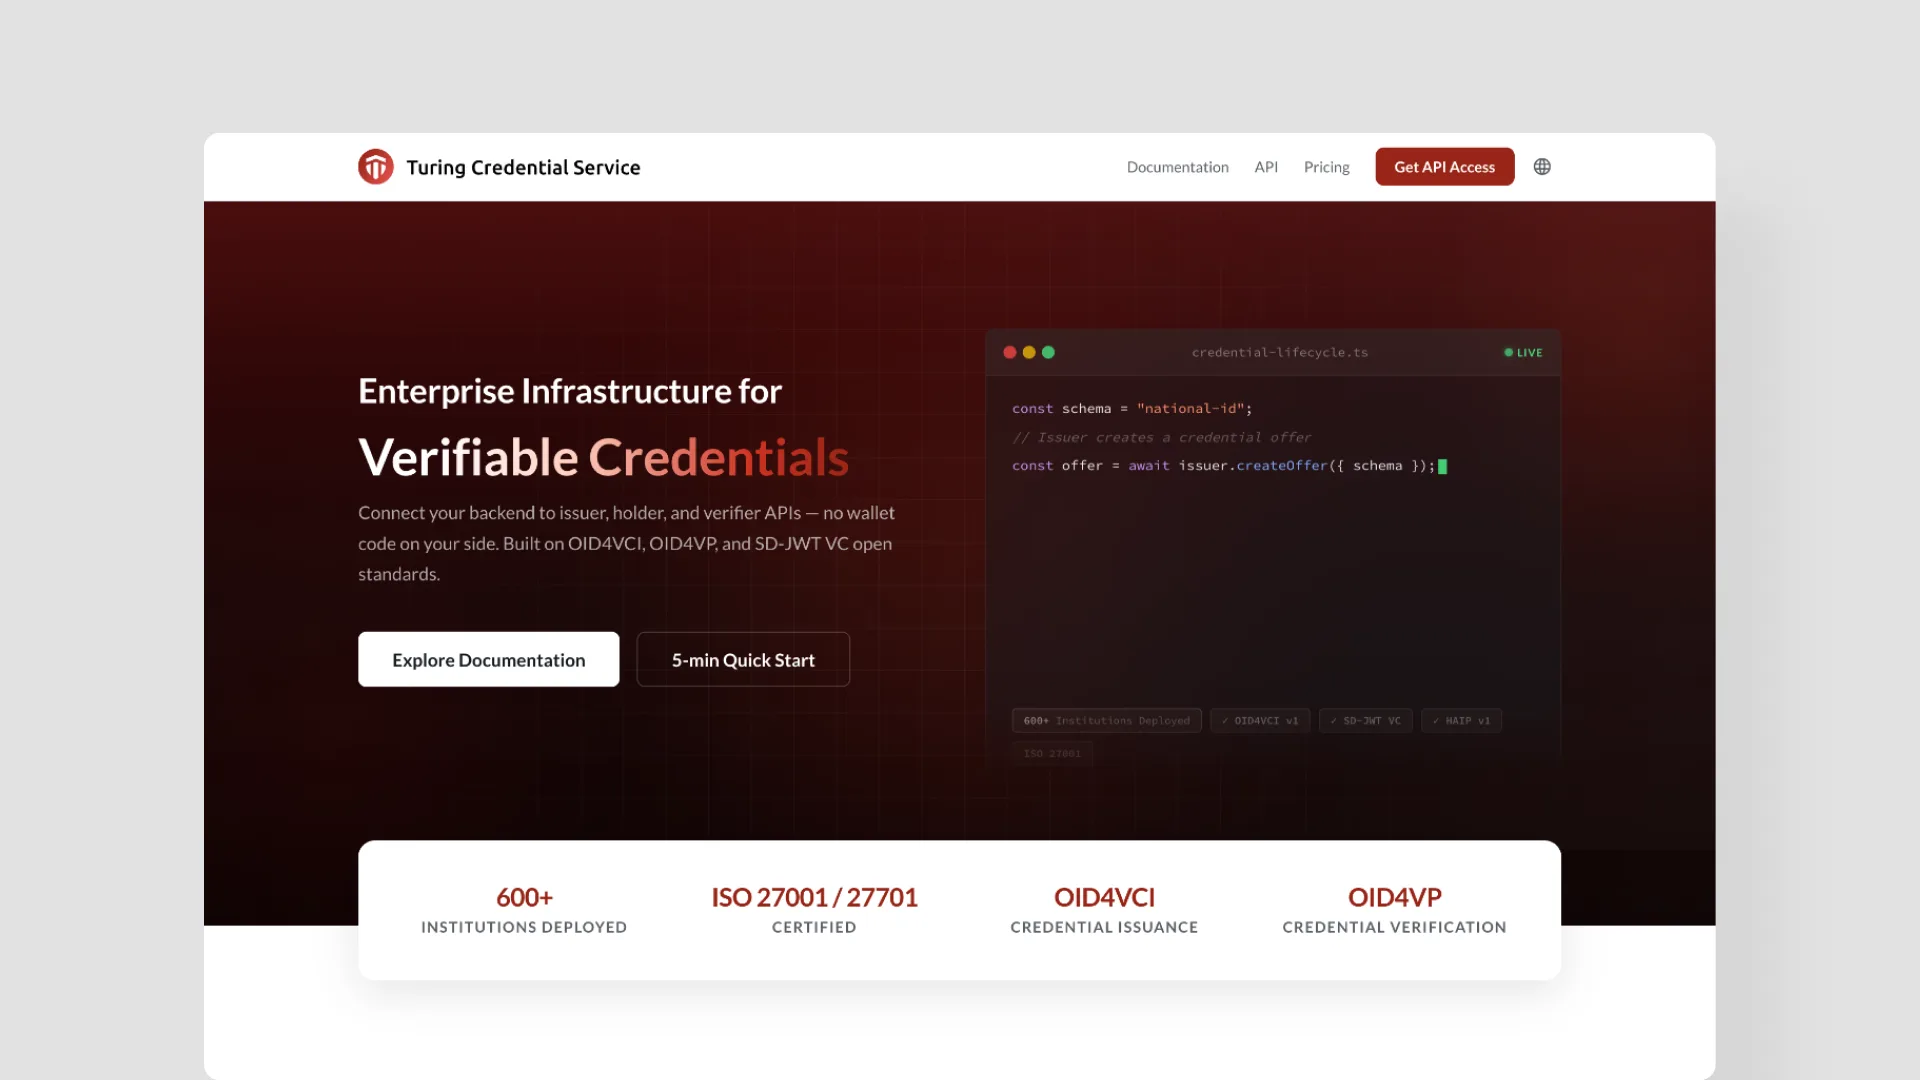Click the 'OID4VCI v1' badge
The height and width of the screenshot is (1080, 1920).
(x=1259, y=721)
